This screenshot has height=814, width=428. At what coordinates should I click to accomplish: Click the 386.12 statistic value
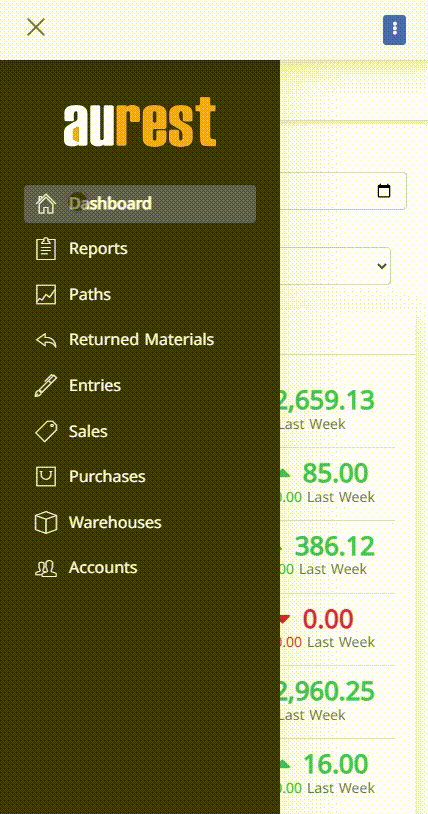point(335,547)
